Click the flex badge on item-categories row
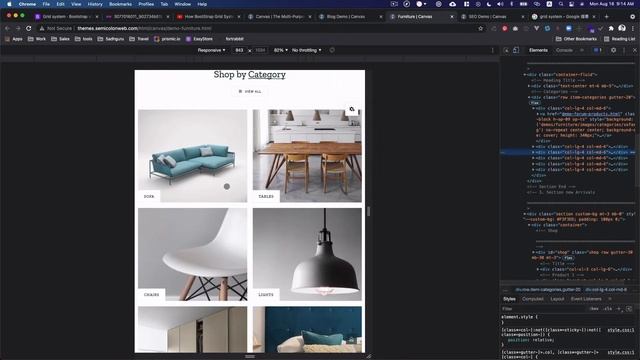The image size is (640, 360). (535, 103)
